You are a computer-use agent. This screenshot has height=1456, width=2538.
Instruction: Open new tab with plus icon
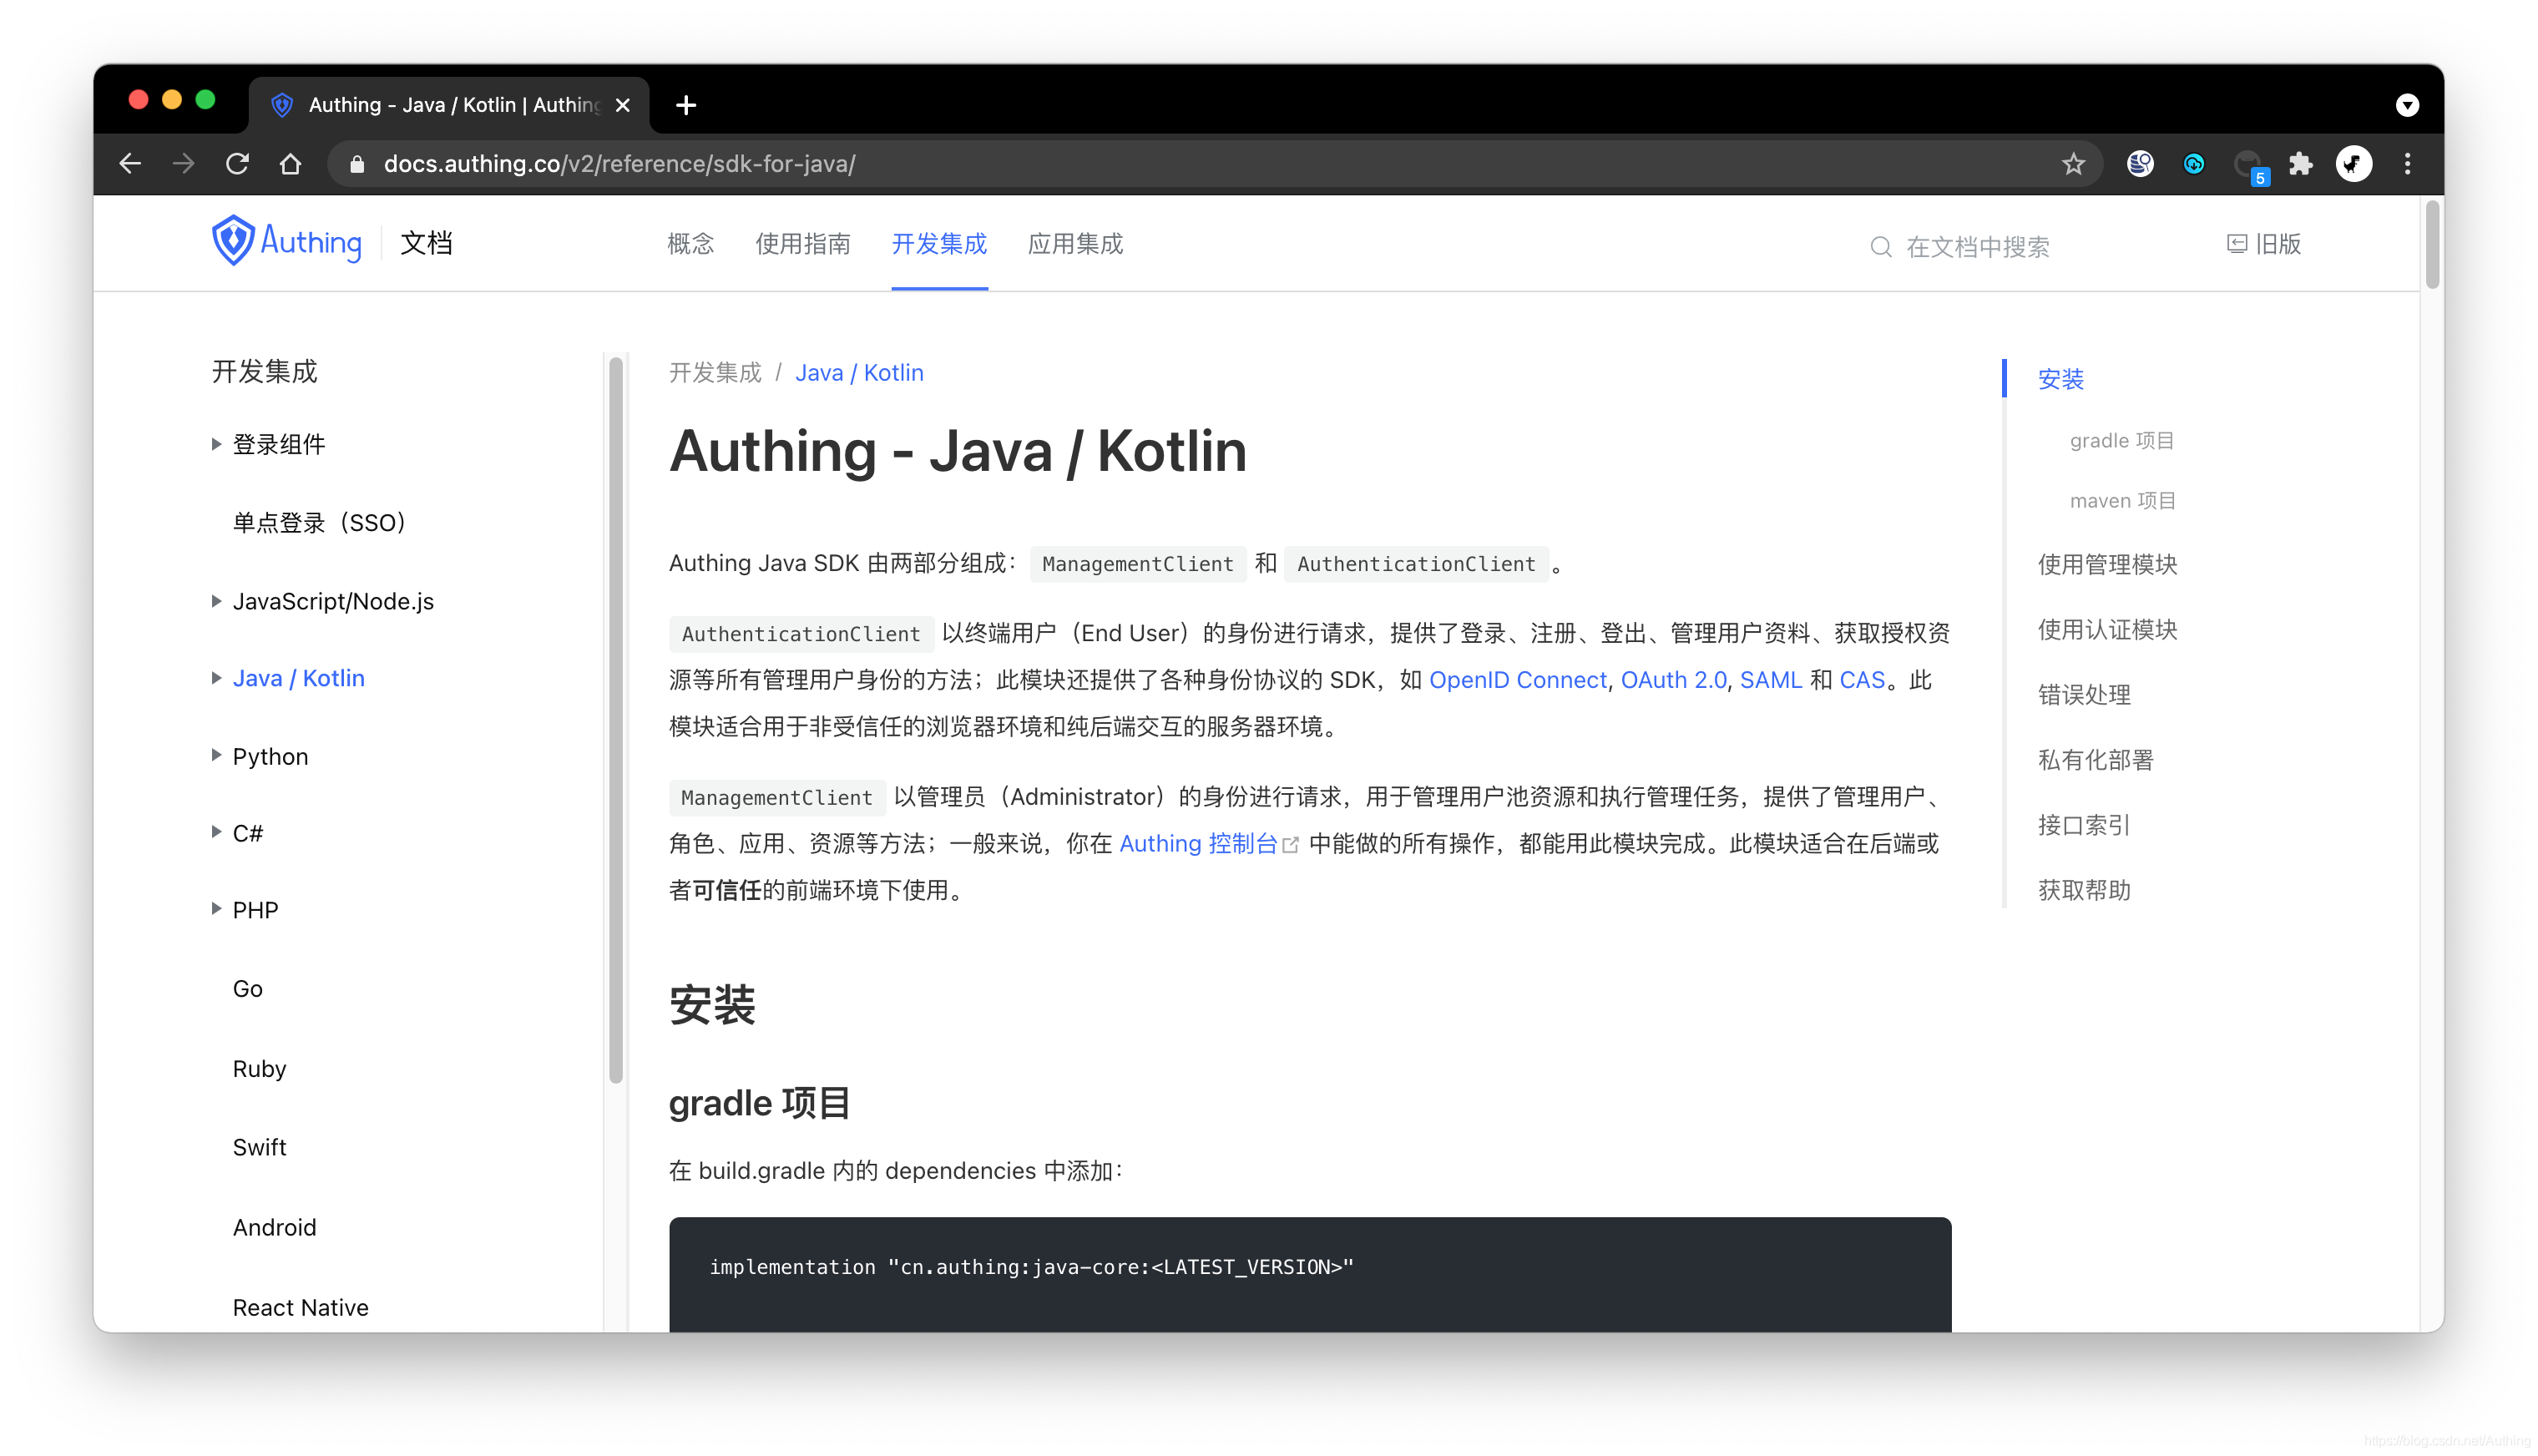pos(686,105)
